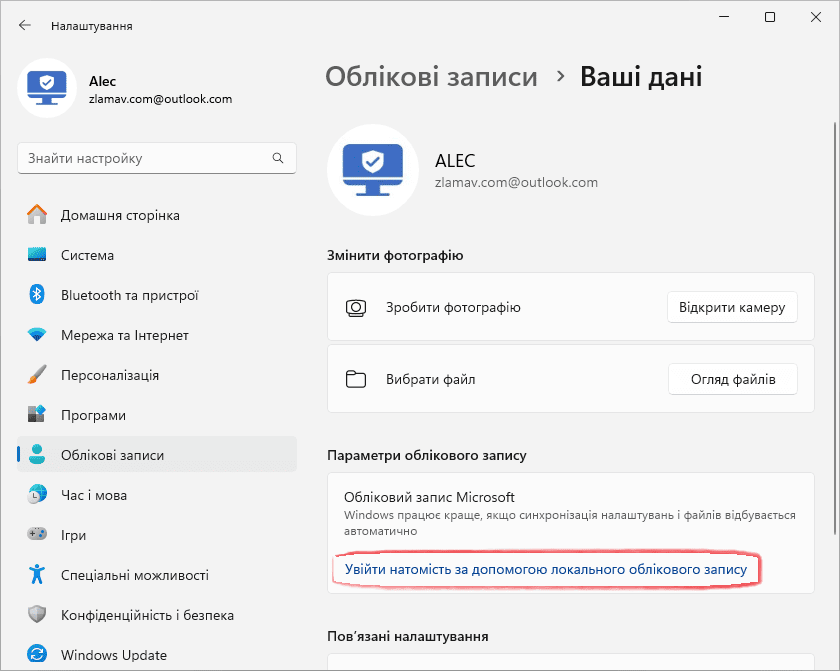Click the search magnifier icon
This screenshot has width=840, height=671.
click(277, 158)
